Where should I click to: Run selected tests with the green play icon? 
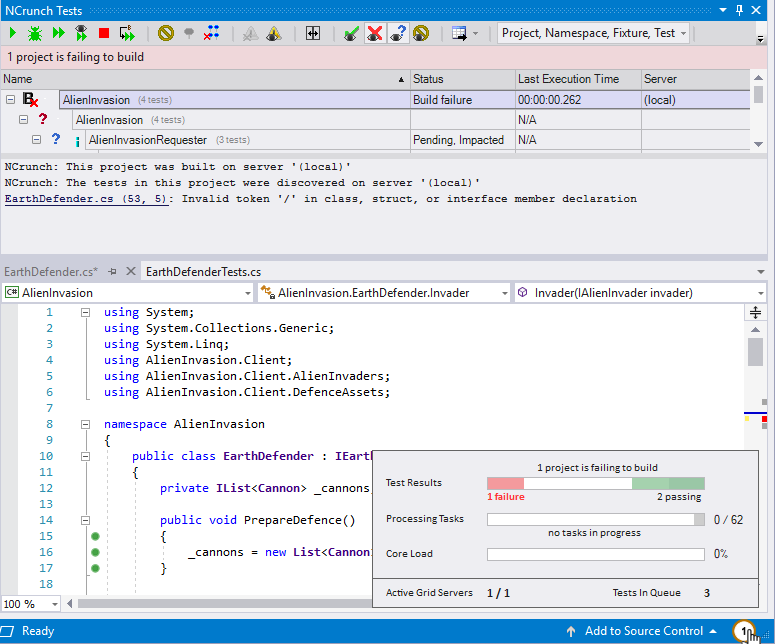coord(13,33)
